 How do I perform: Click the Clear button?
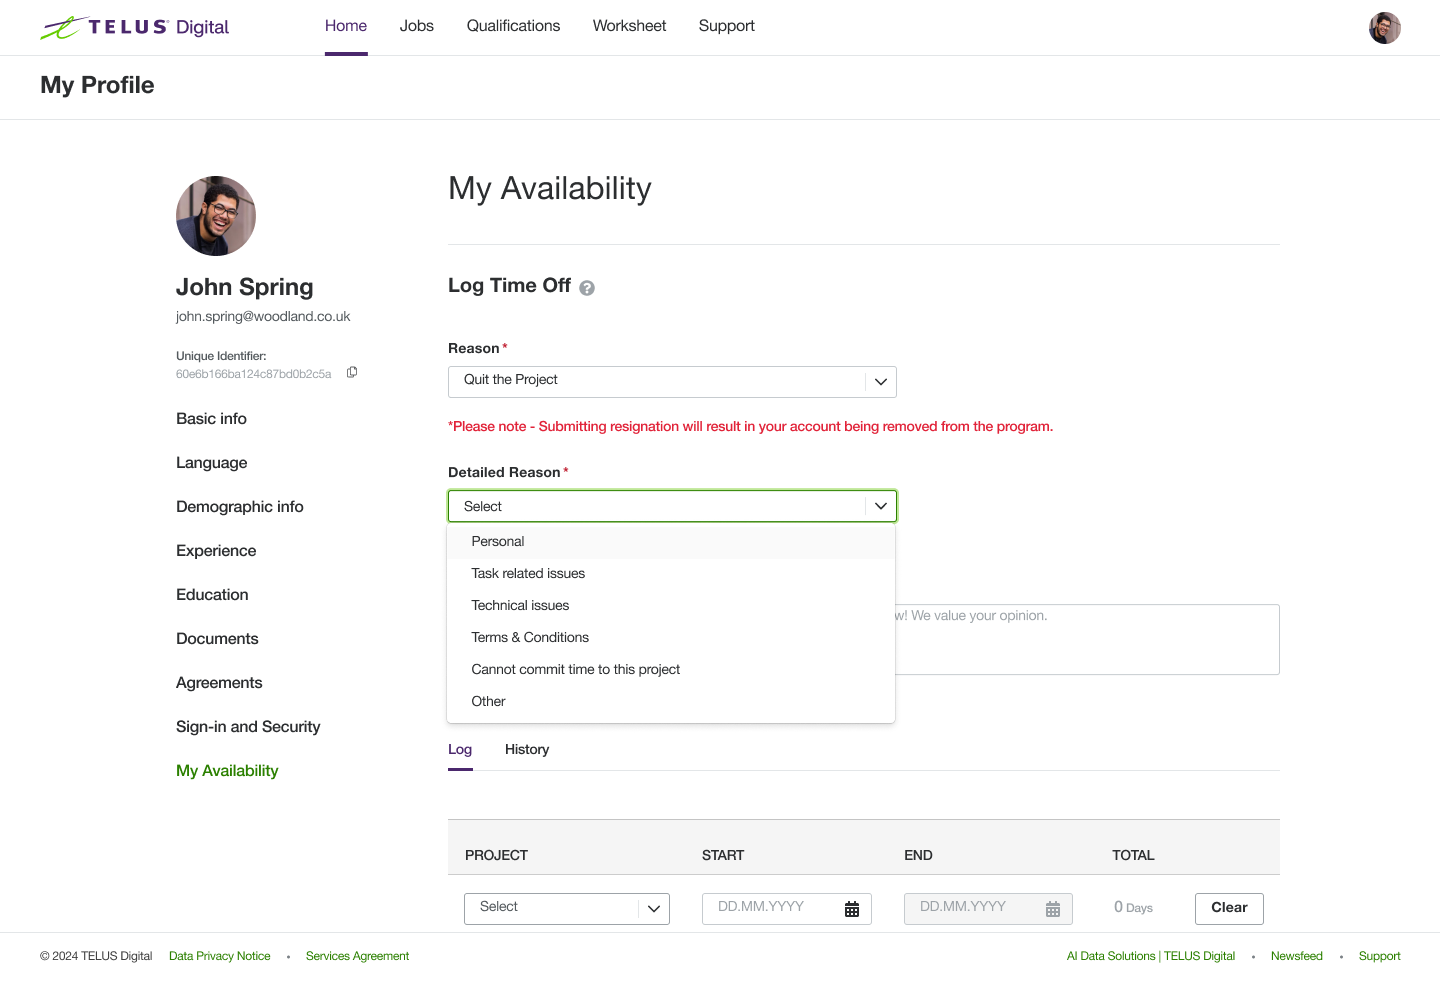tap(1228, 908)
